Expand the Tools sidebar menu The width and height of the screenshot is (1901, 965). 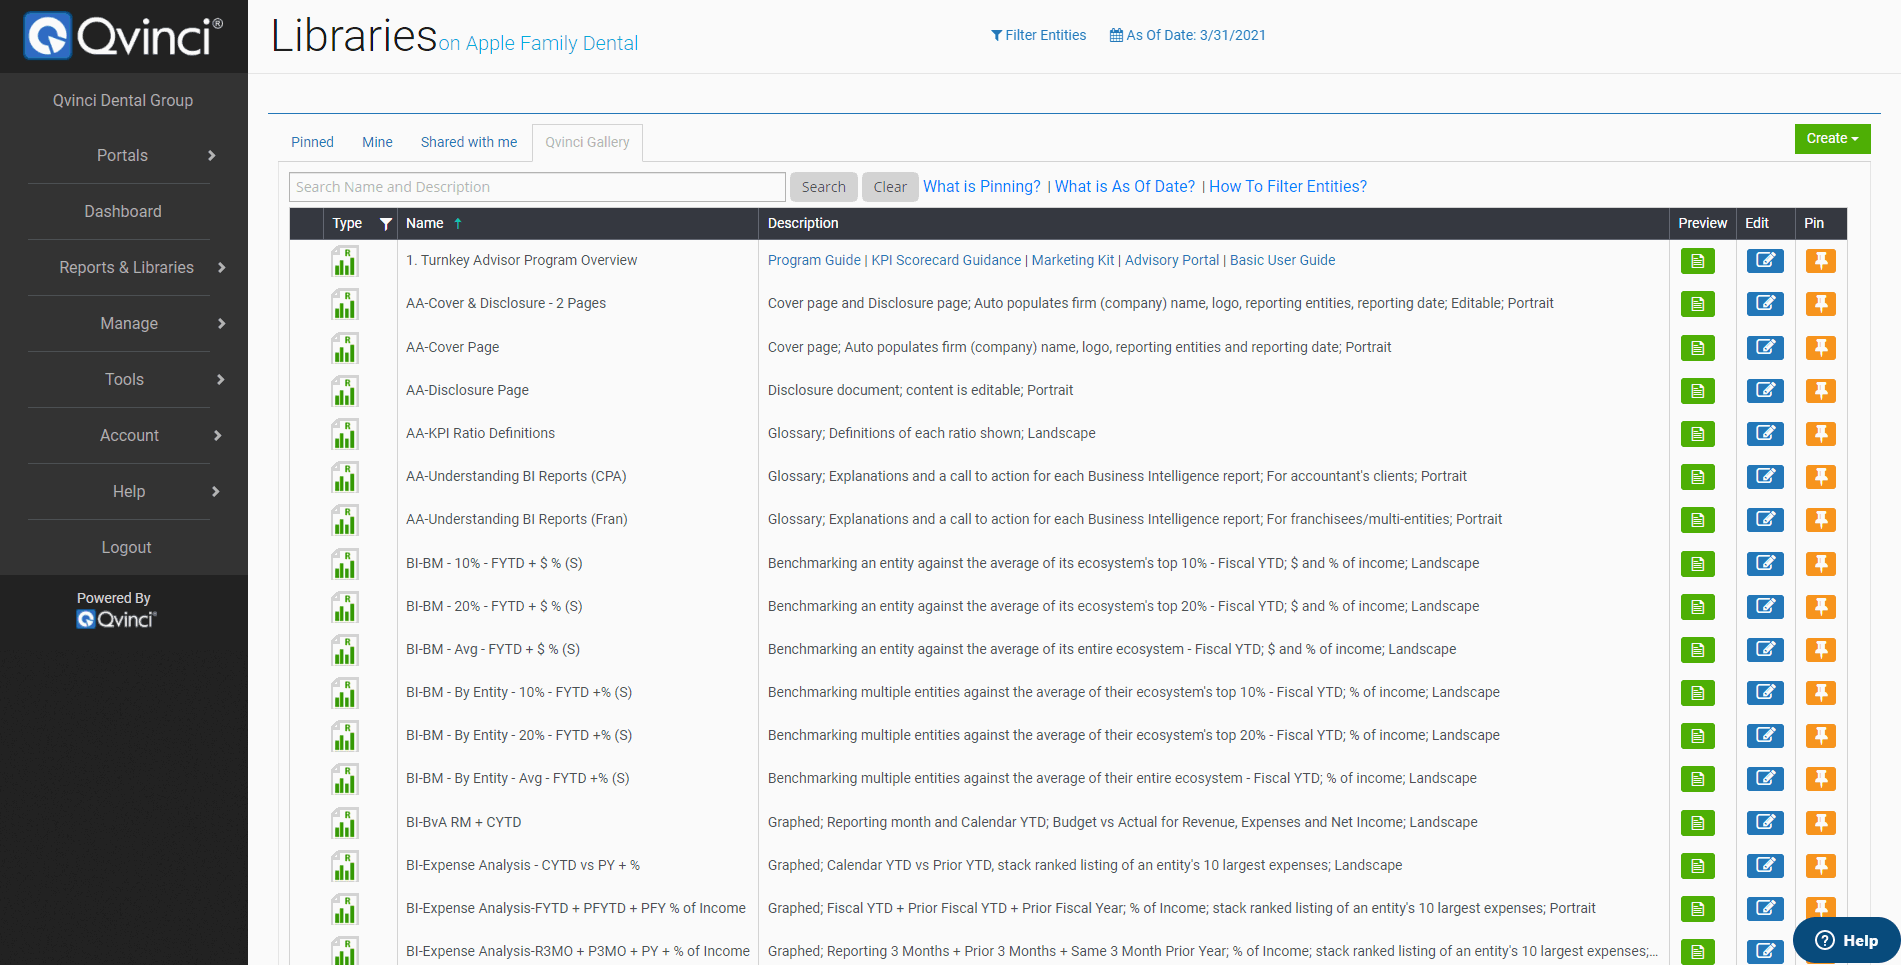click(x=125, y=380)
